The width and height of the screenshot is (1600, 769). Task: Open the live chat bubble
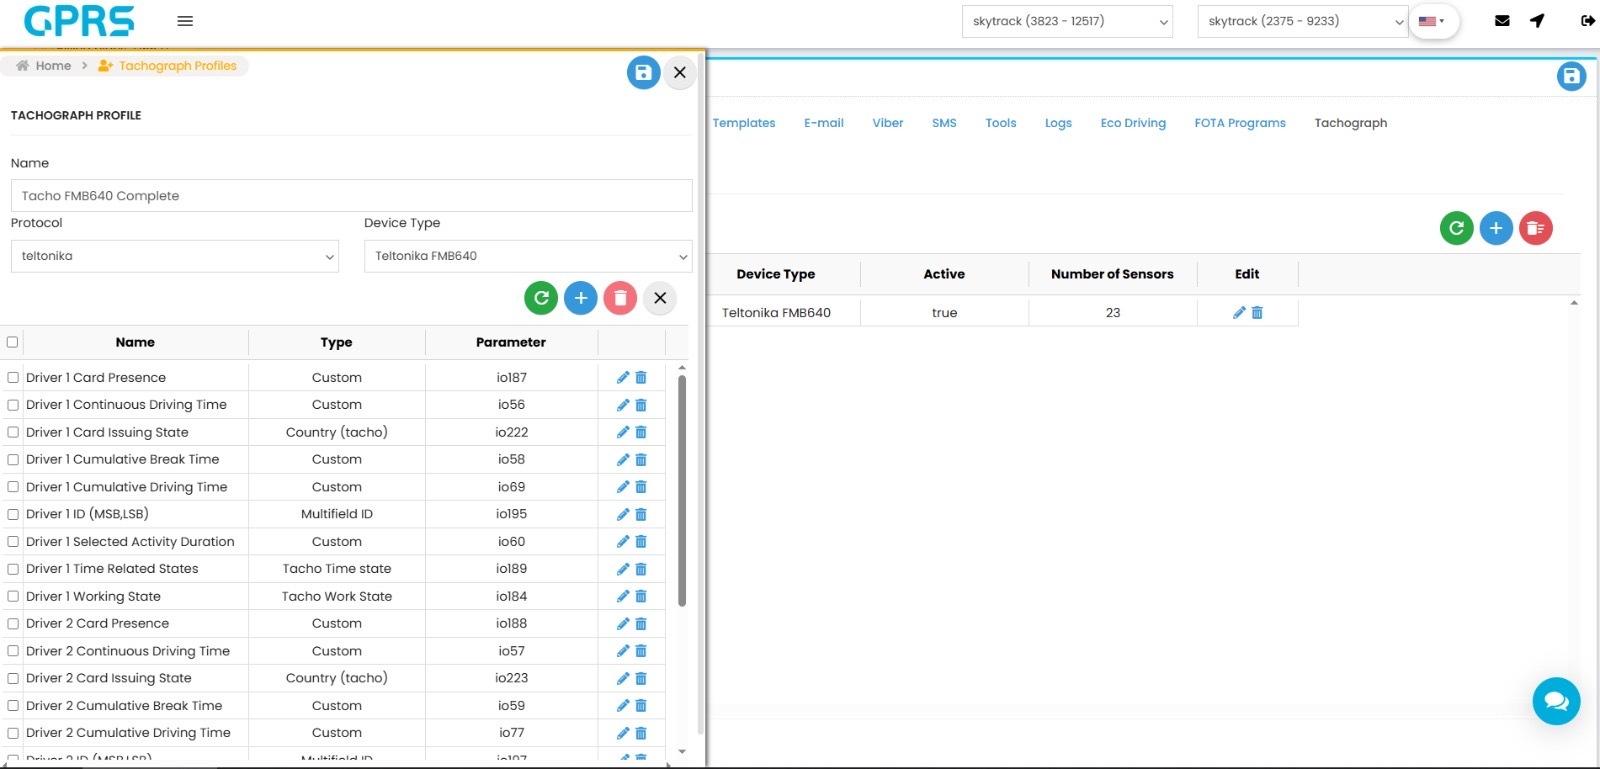pos(1557,701)
